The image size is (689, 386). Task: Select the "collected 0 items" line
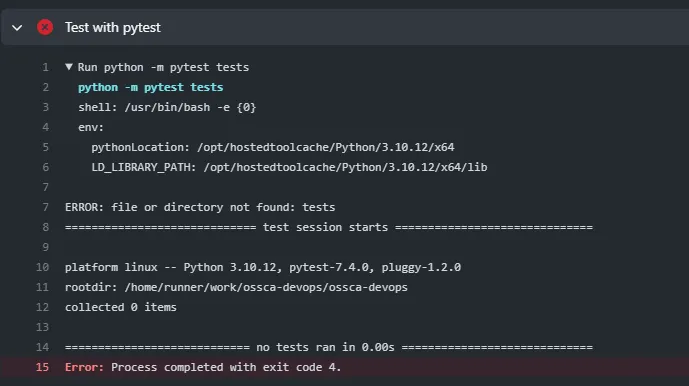[120, 307]
